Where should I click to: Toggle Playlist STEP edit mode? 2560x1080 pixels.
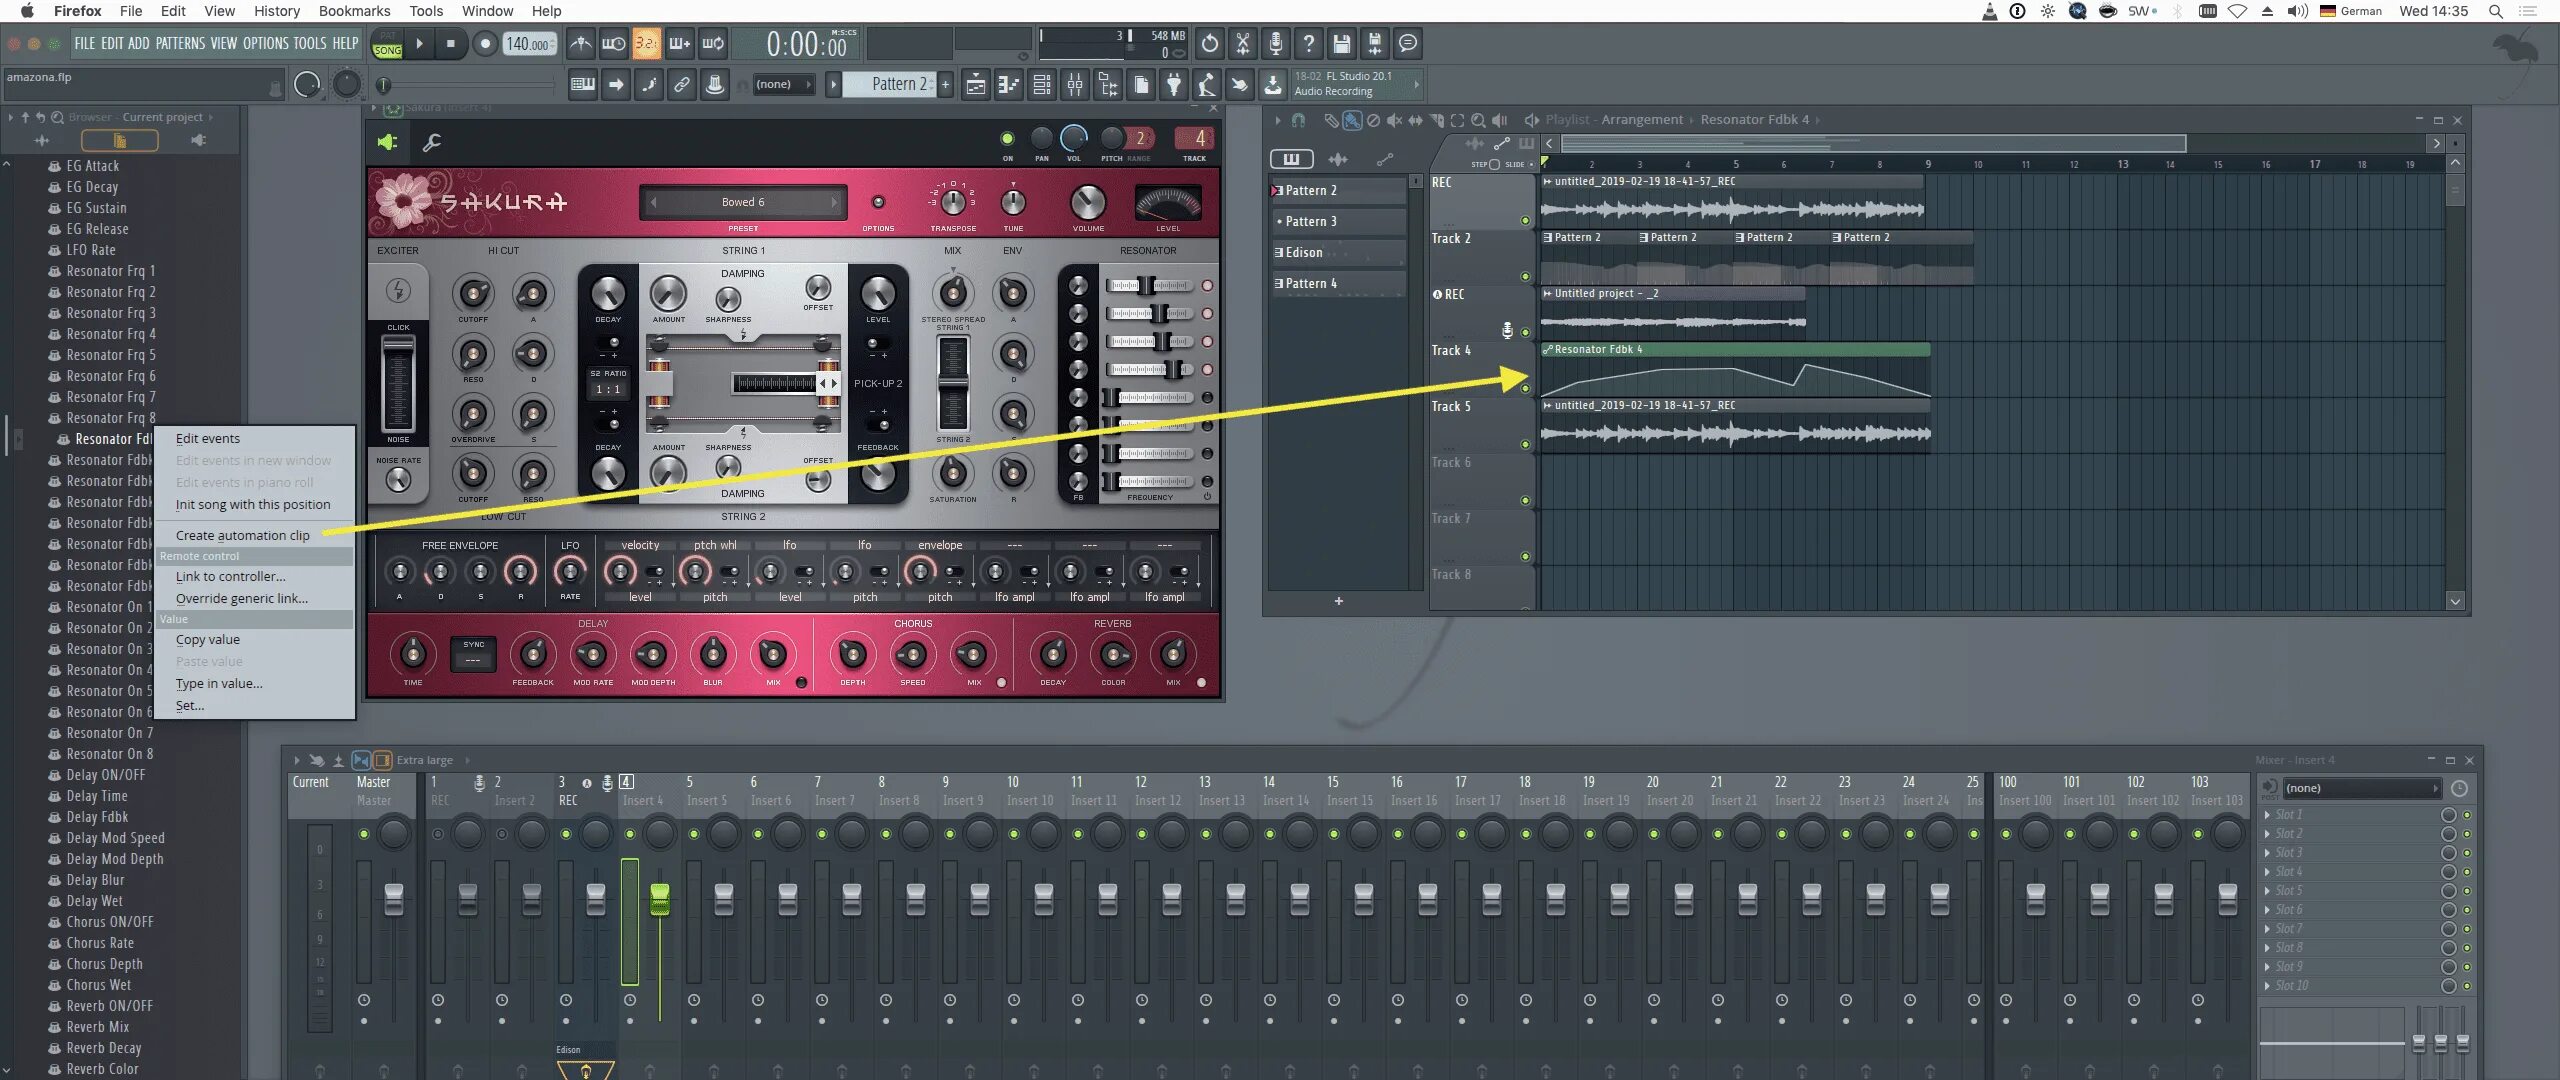[1494, 164]
